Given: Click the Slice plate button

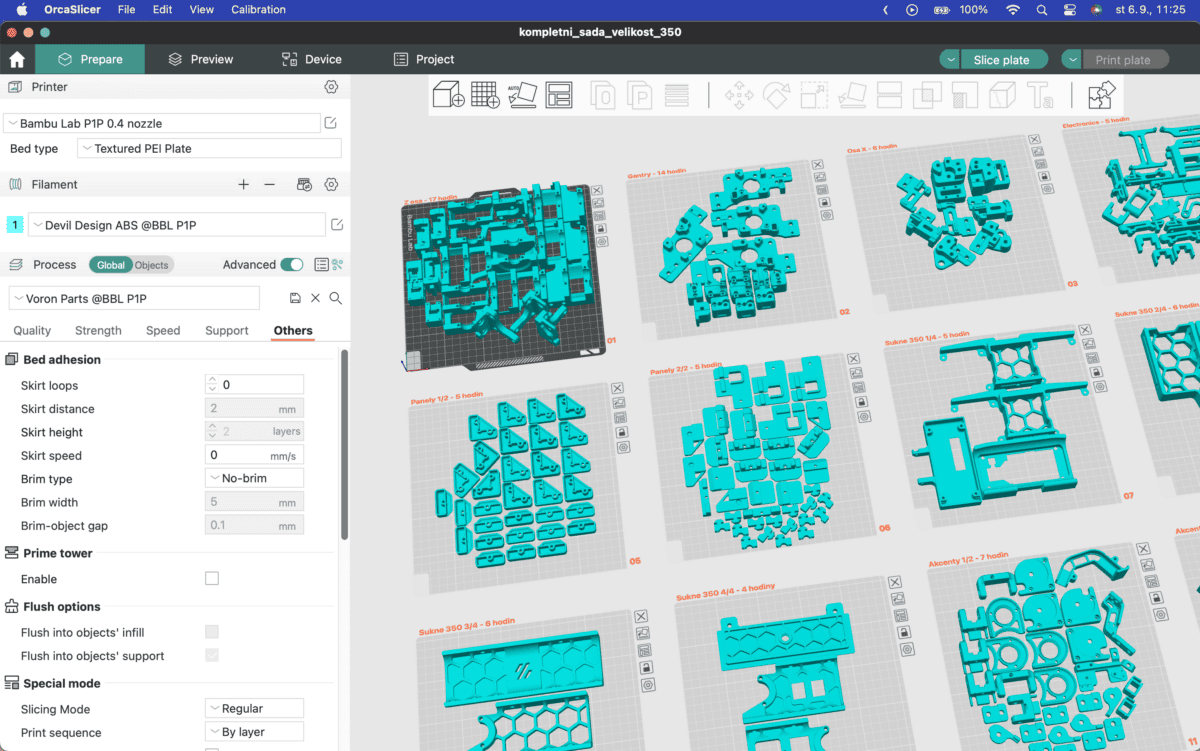Looking at the screenshot, I should point(1001,60).
